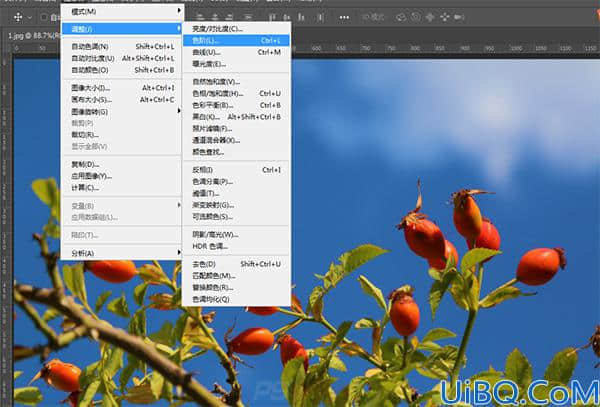Choose 自然饱和度(V) adjustment
Image resolution: width=600 pixels, height=407 pixels.
[x=236, y=81]
